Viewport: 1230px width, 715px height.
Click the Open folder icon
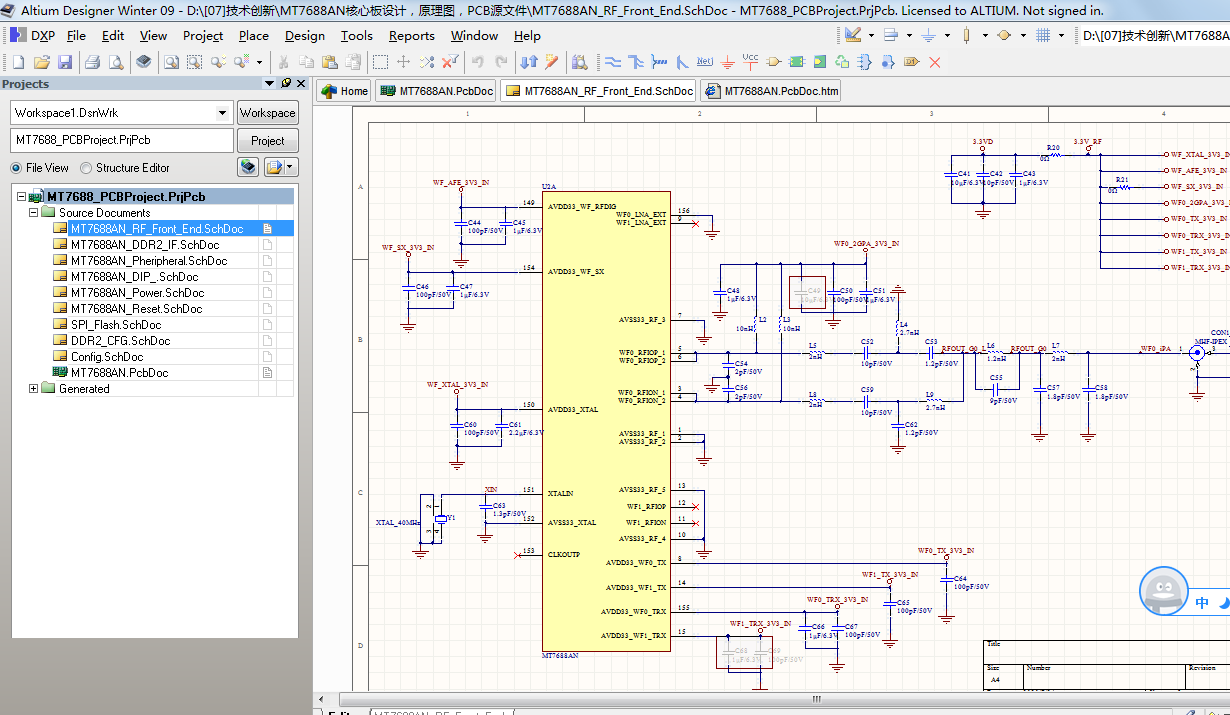click(42, 62)
